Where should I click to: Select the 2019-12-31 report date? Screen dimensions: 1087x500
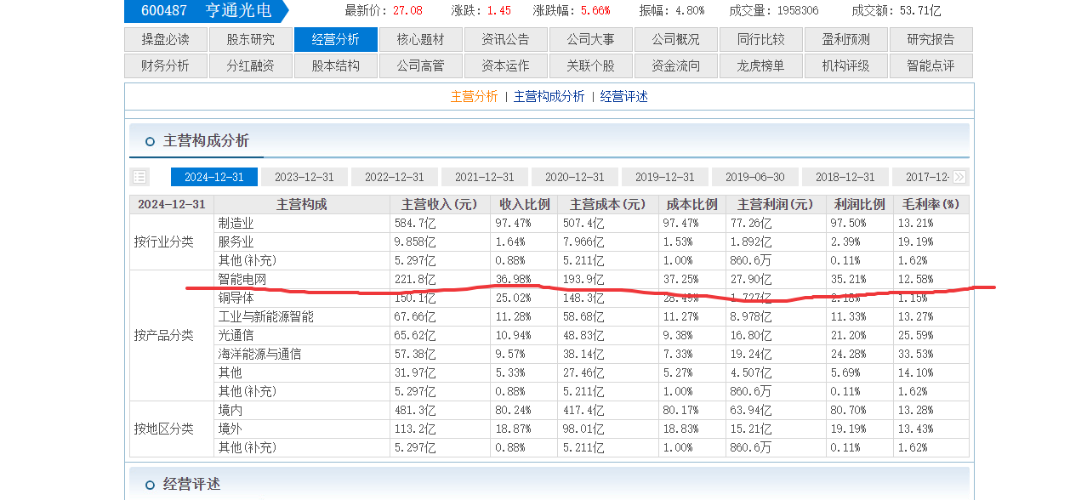tap(665, 177)
